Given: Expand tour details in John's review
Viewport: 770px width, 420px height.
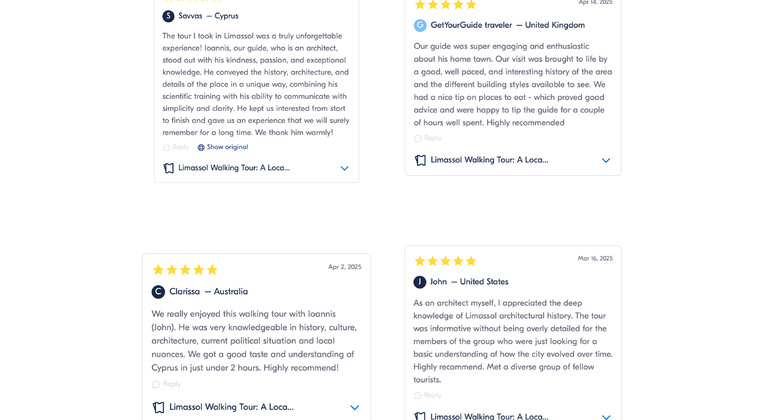Looking at the screenshot, I should point(606,416).
